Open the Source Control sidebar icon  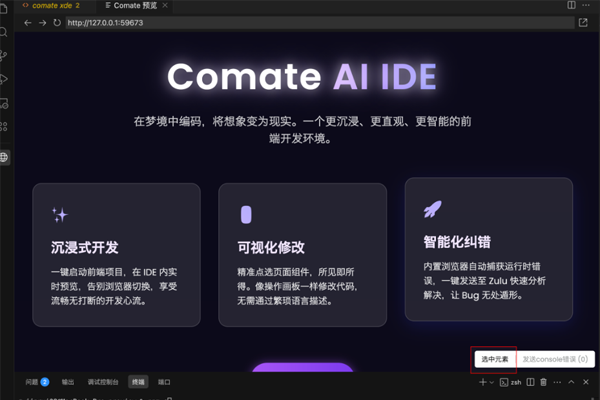click(3, 56)
